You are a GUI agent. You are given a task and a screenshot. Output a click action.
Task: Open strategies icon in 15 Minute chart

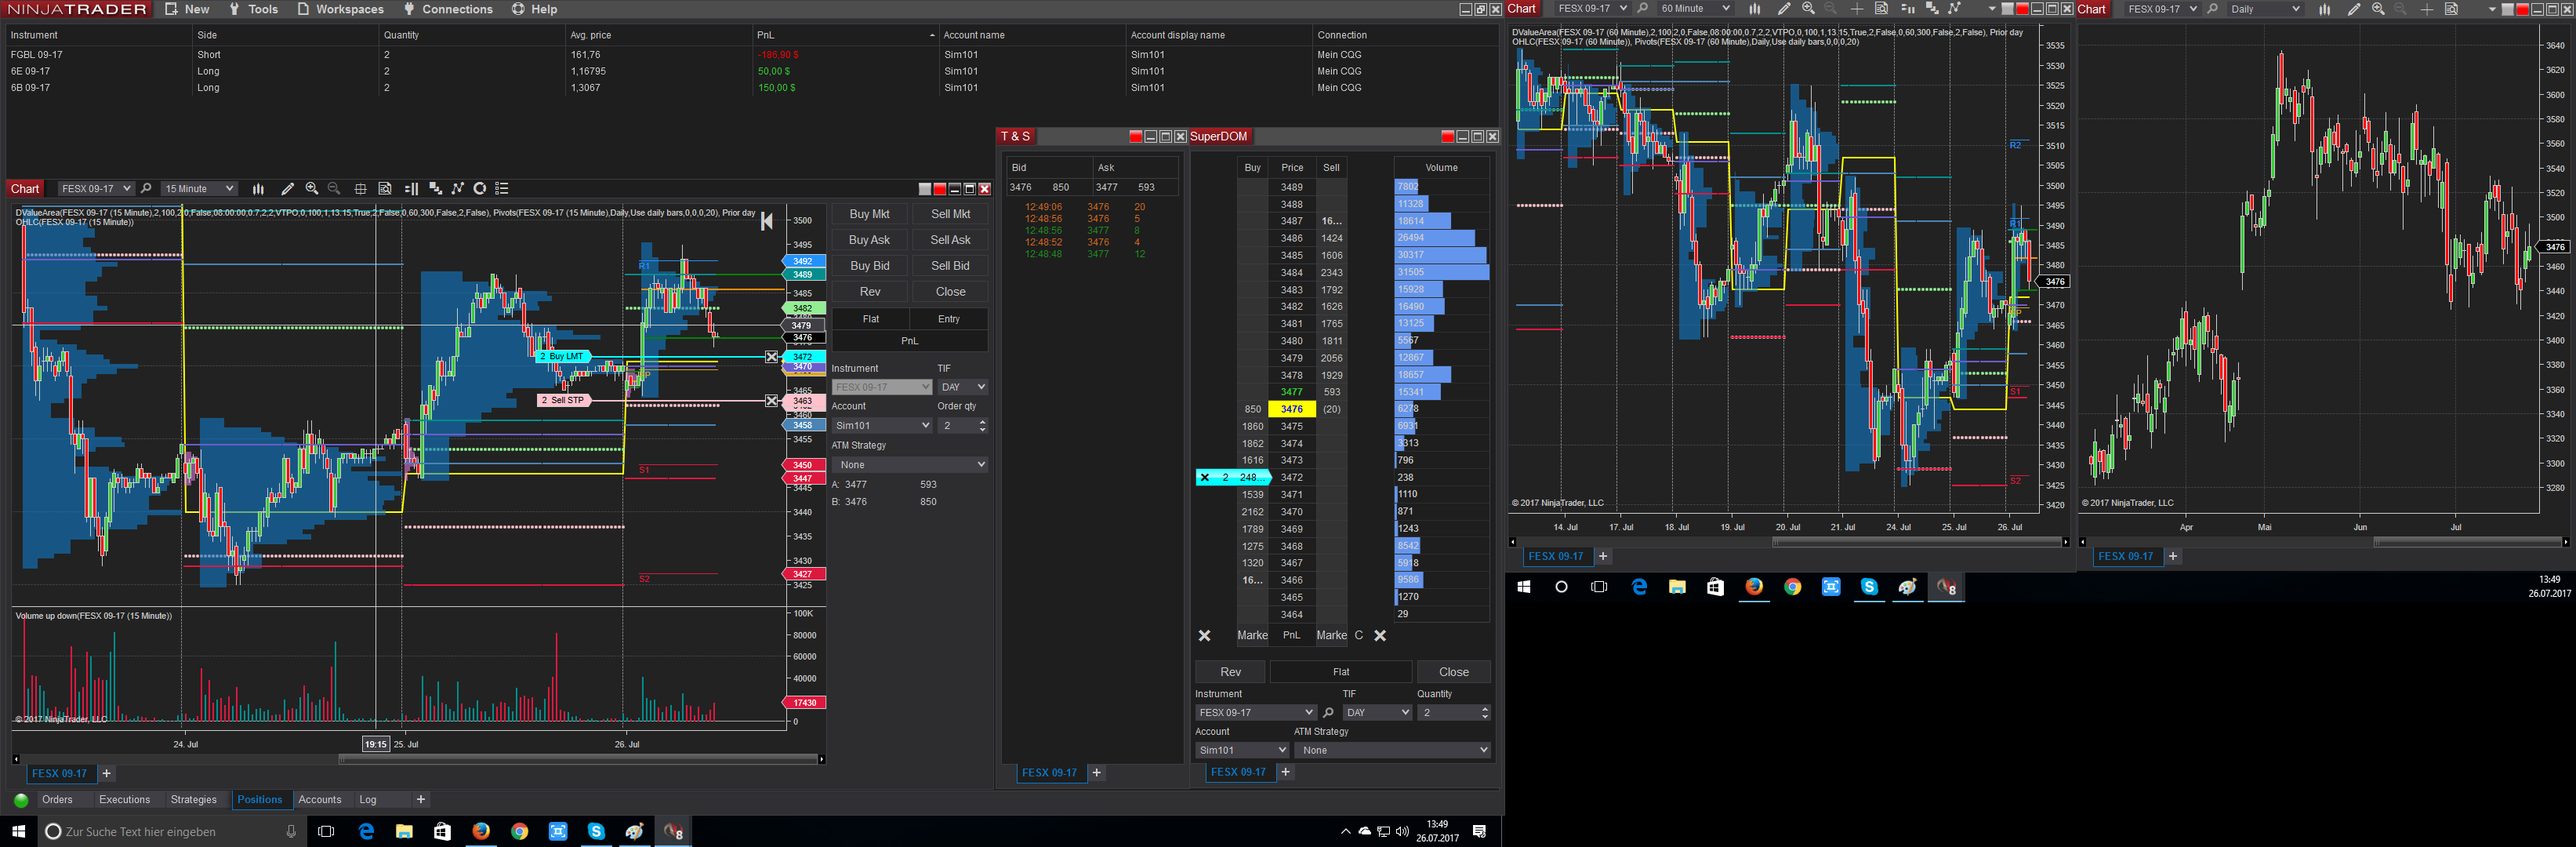tap(458, 189)
